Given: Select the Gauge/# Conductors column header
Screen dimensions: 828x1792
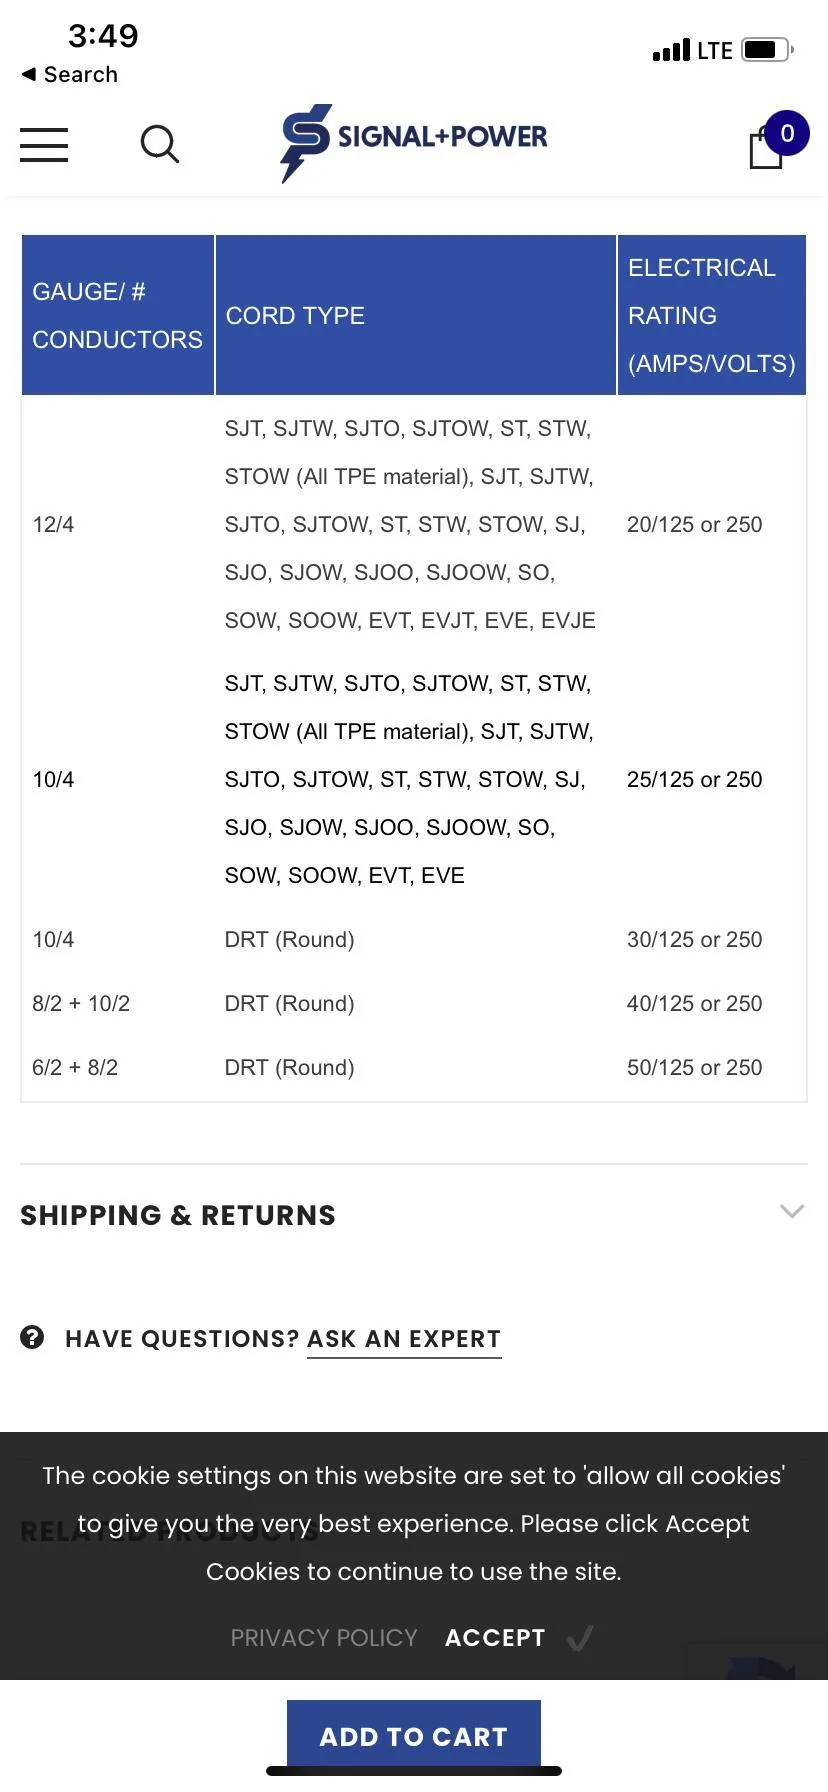Looking at the screenshot, I should pos(118,315).
